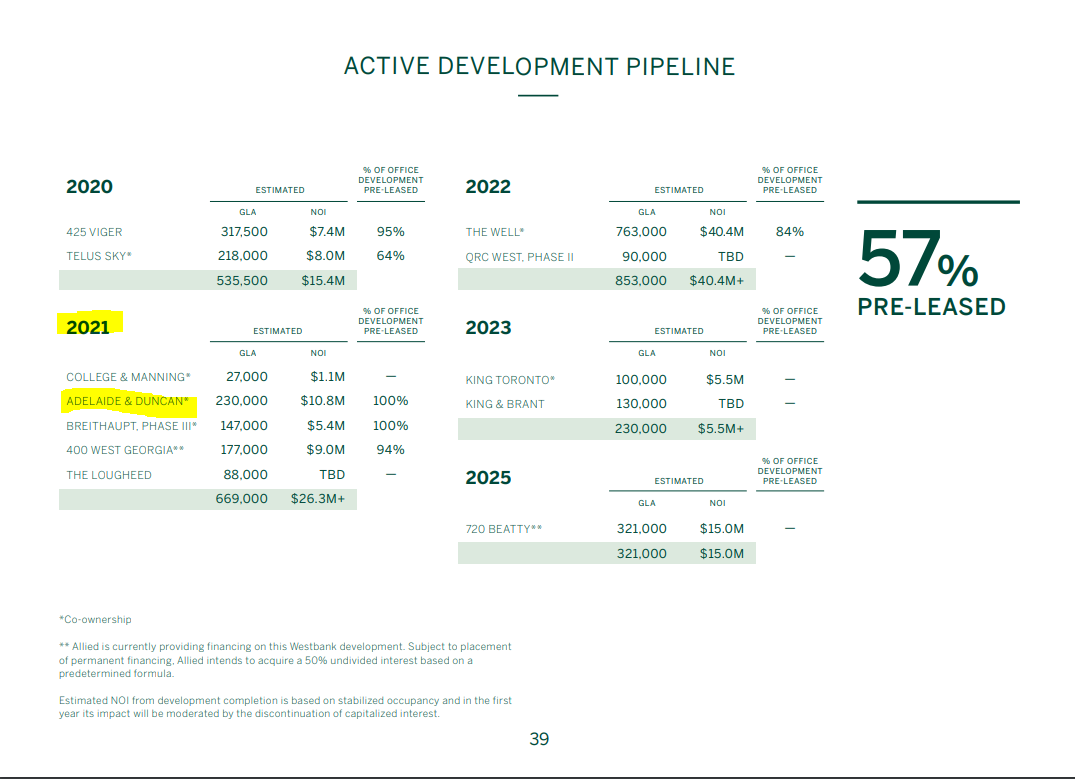Click The Well GLA value 763,000
Screen dimensions: 1075x779
click(640, 232)
